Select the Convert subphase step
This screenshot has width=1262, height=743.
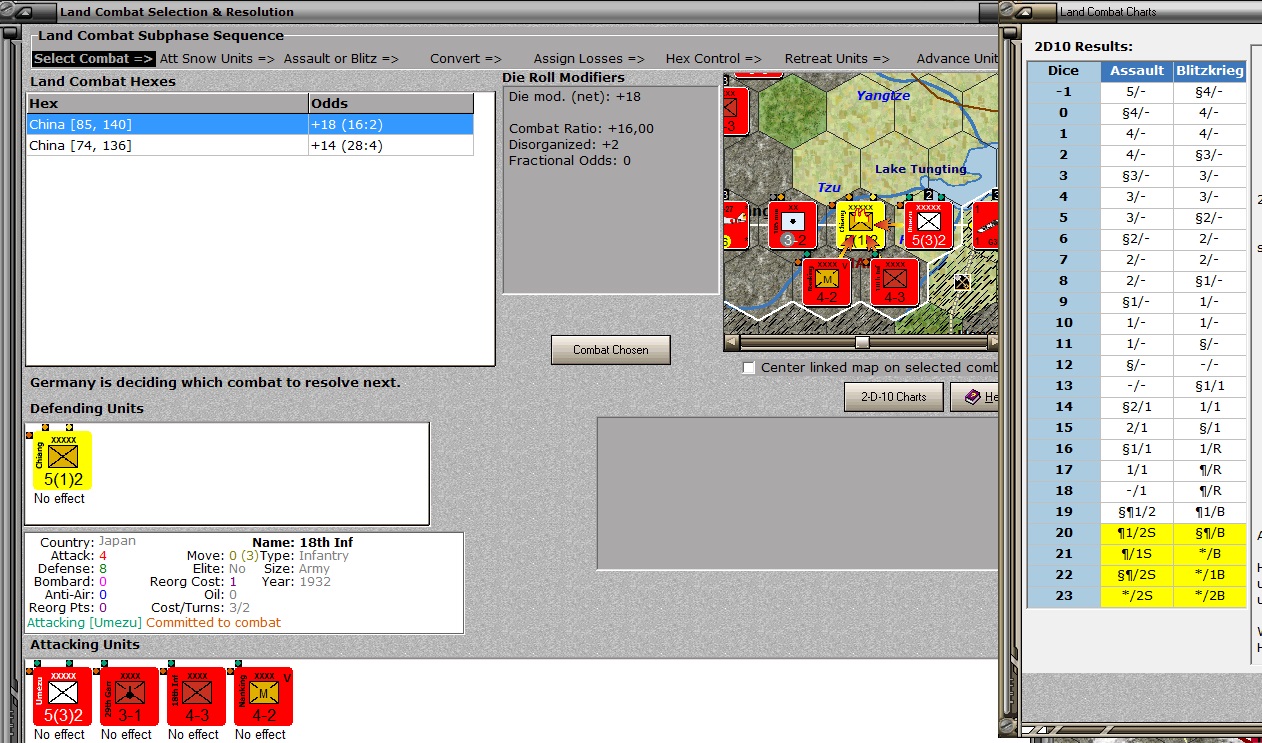[466, 59]
